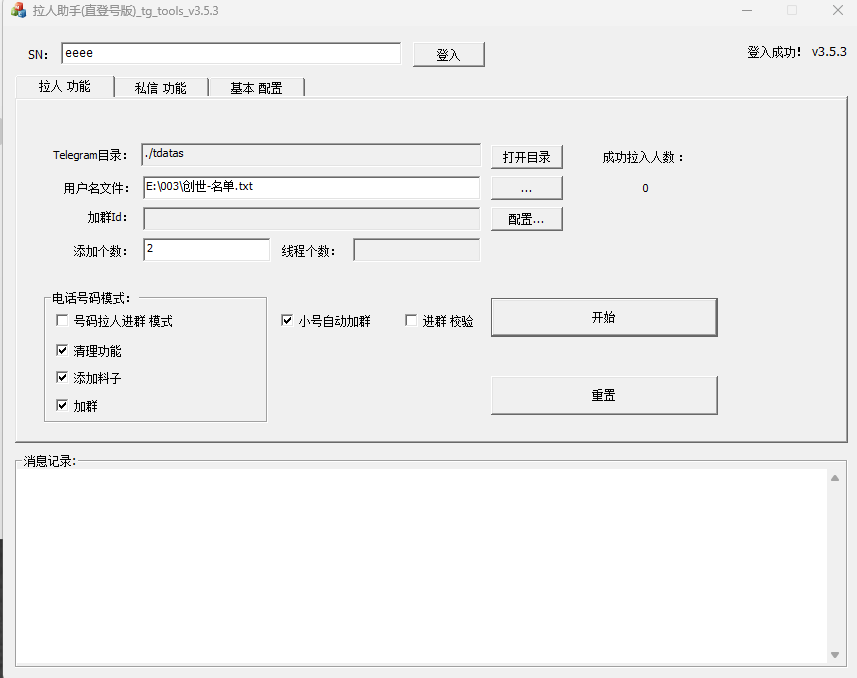Viewport: 857px width, 678px height.
Task: Click the 用户名文件 path field
Action: [x=311, y=187]
